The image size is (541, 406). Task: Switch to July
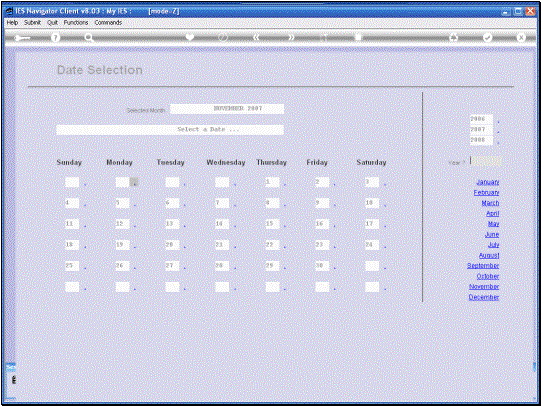493,245
